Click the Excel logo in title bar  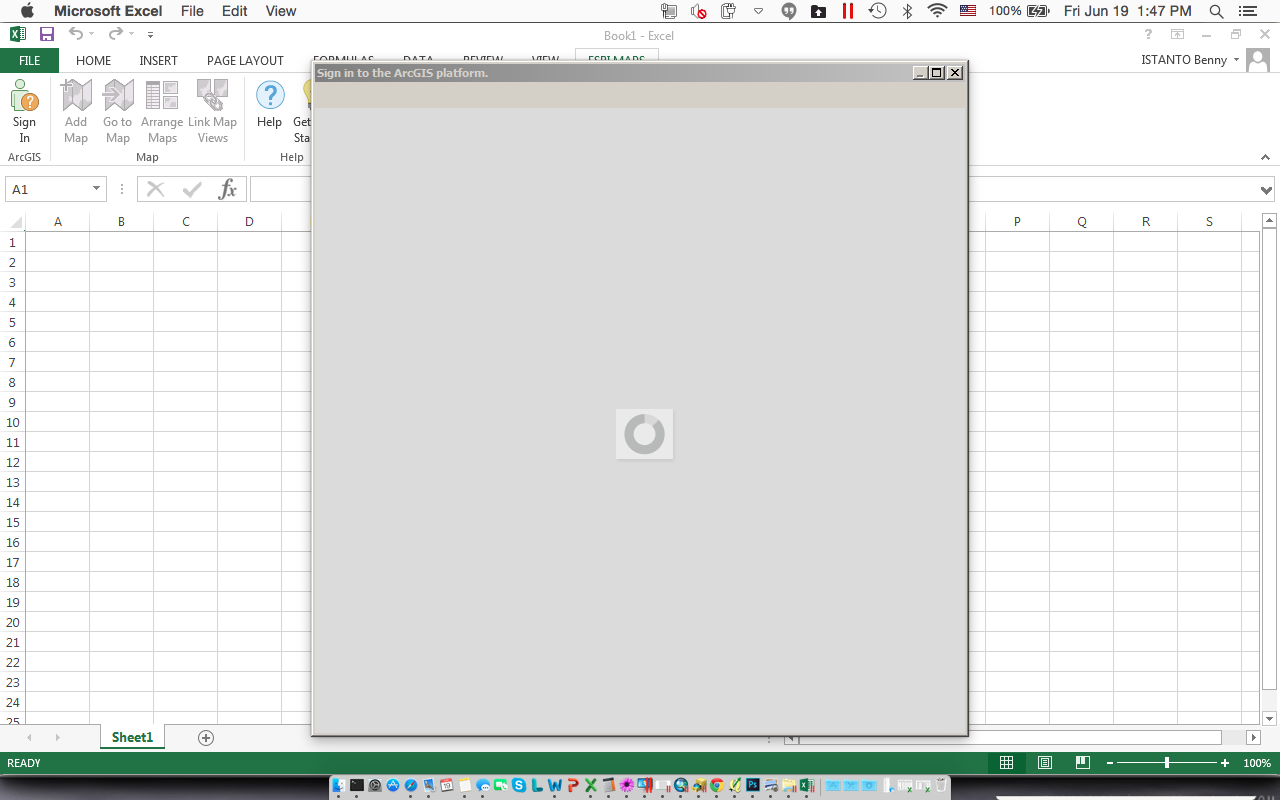pos(18,34)
